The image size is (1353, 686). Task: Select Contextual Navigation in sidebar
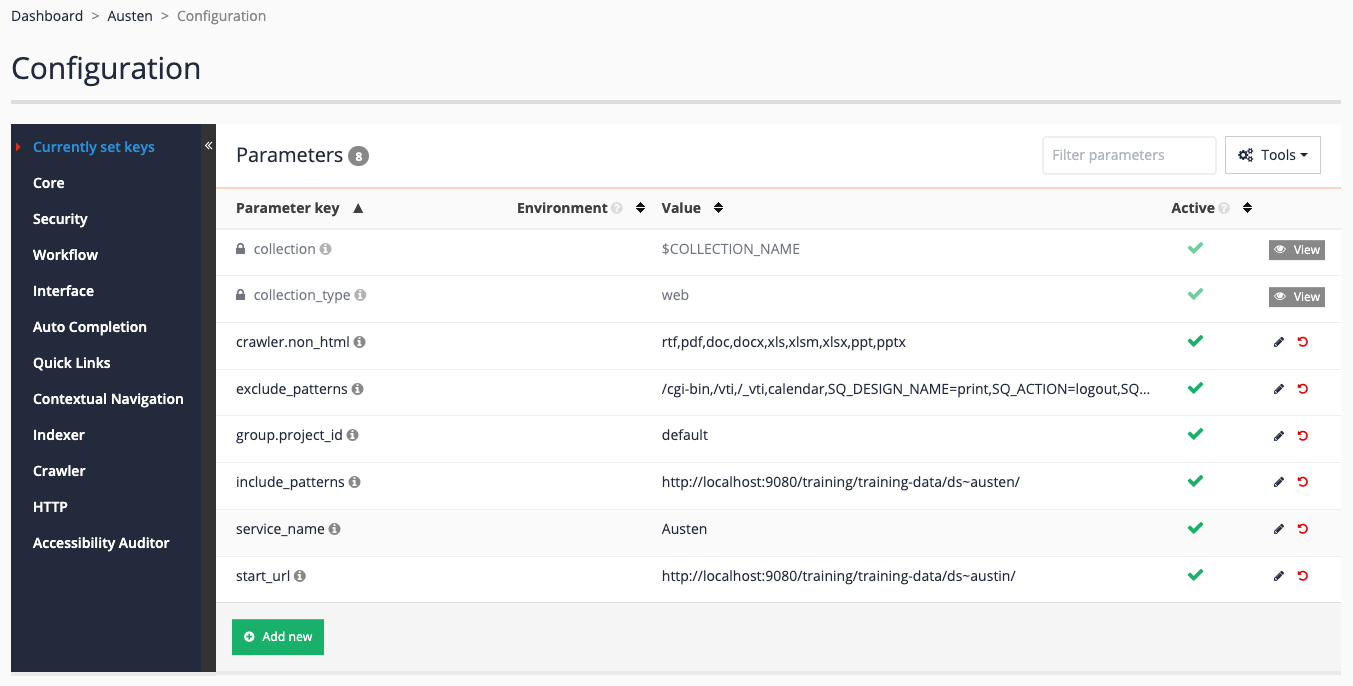(x=108, y=399)
